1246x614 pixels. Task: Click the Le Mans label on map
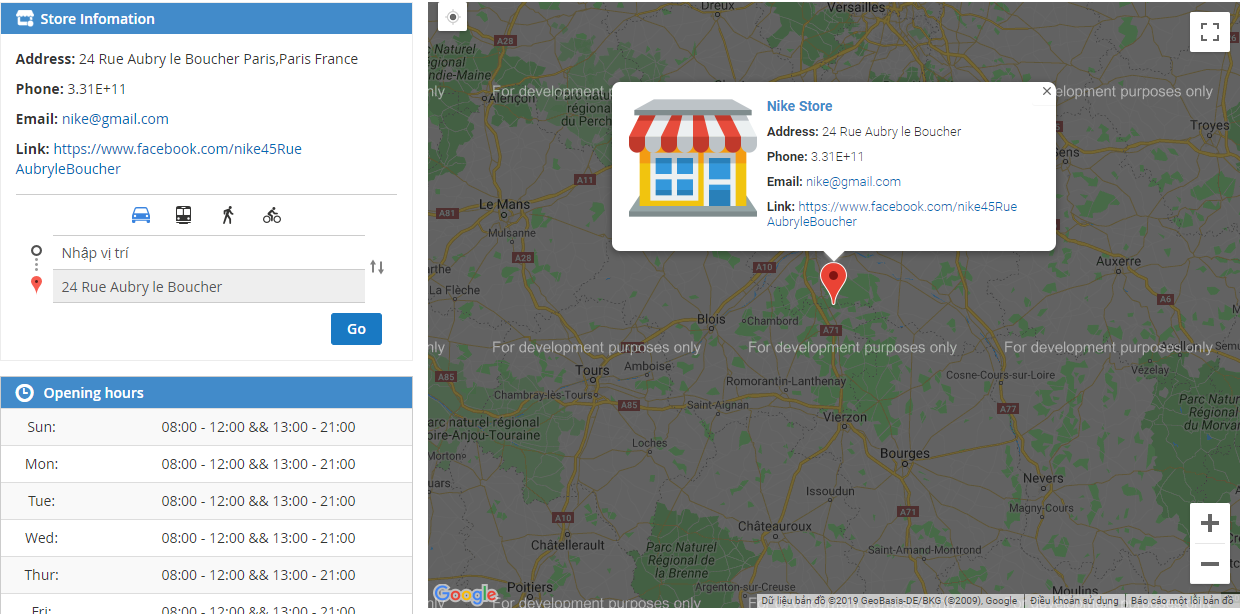coord(504,204)
